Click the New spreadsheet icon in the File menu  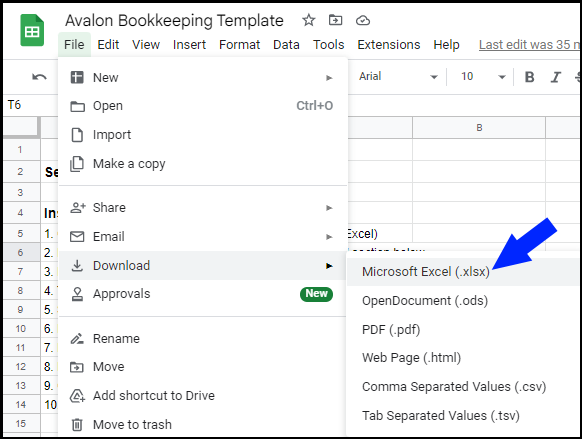pos(77,78)
